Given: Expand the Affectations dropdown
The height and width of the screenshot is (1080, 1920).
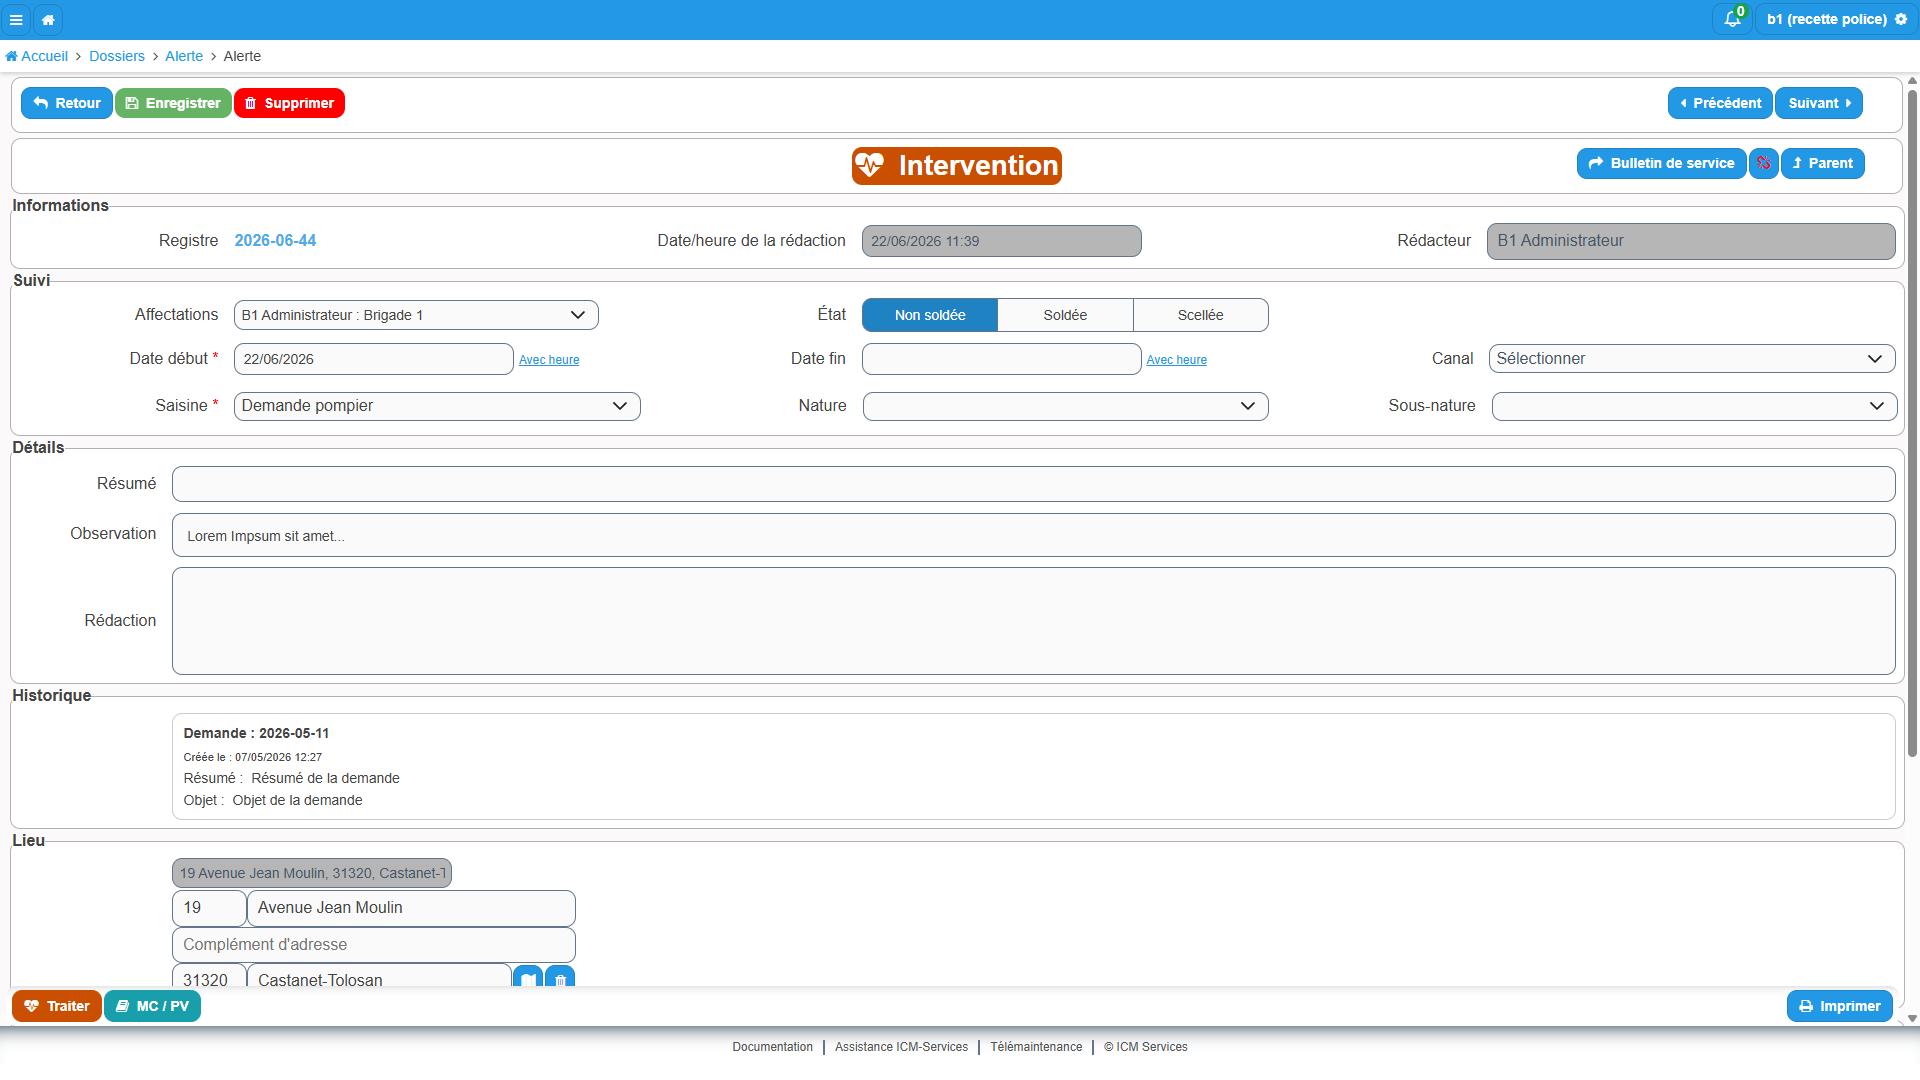Looking at the screenshot, I should coord(416,315).
